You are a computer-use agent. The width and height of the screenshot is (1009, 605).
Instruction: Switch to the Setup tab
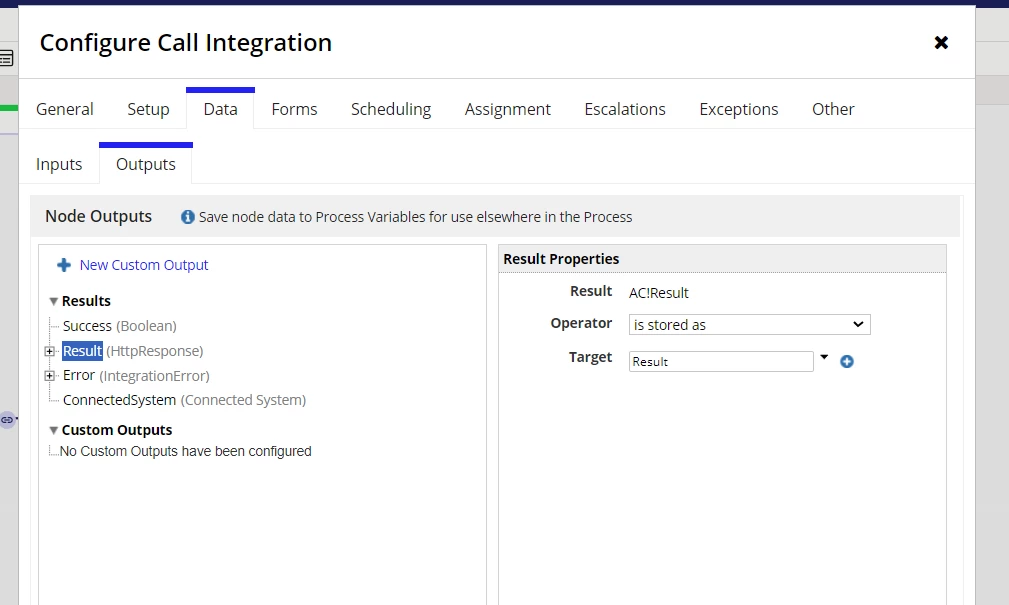(148, 109)
